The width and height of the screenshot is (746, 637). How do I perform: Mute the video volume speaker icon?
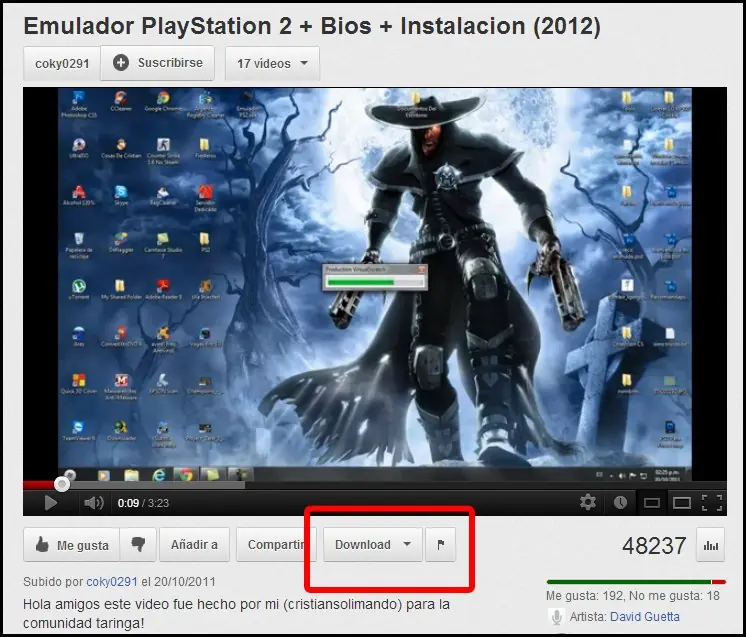tap(93, 502)
